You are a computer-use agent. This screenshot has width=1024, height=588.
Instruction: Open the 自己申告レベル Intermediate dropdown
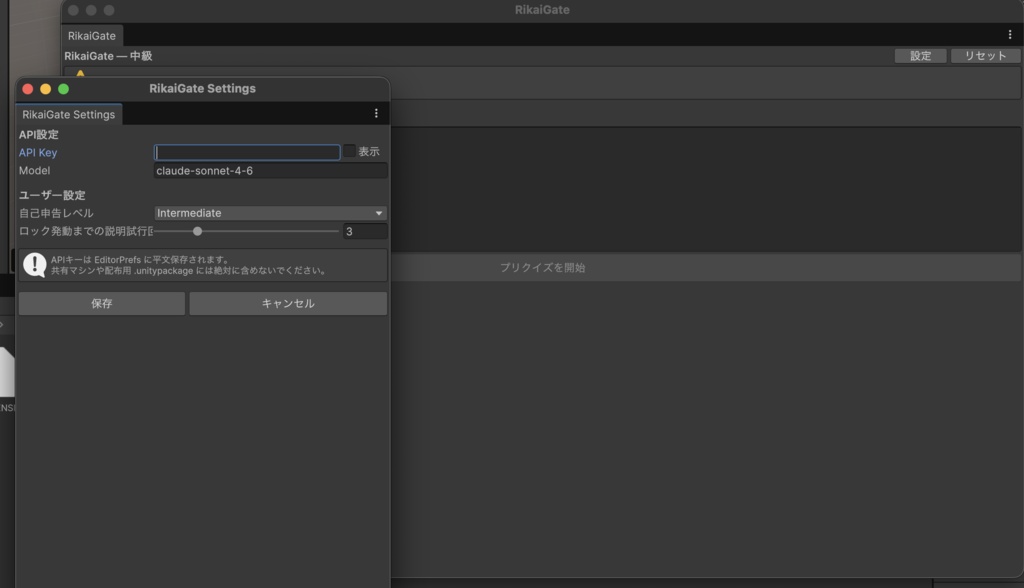tap(270, 213)
